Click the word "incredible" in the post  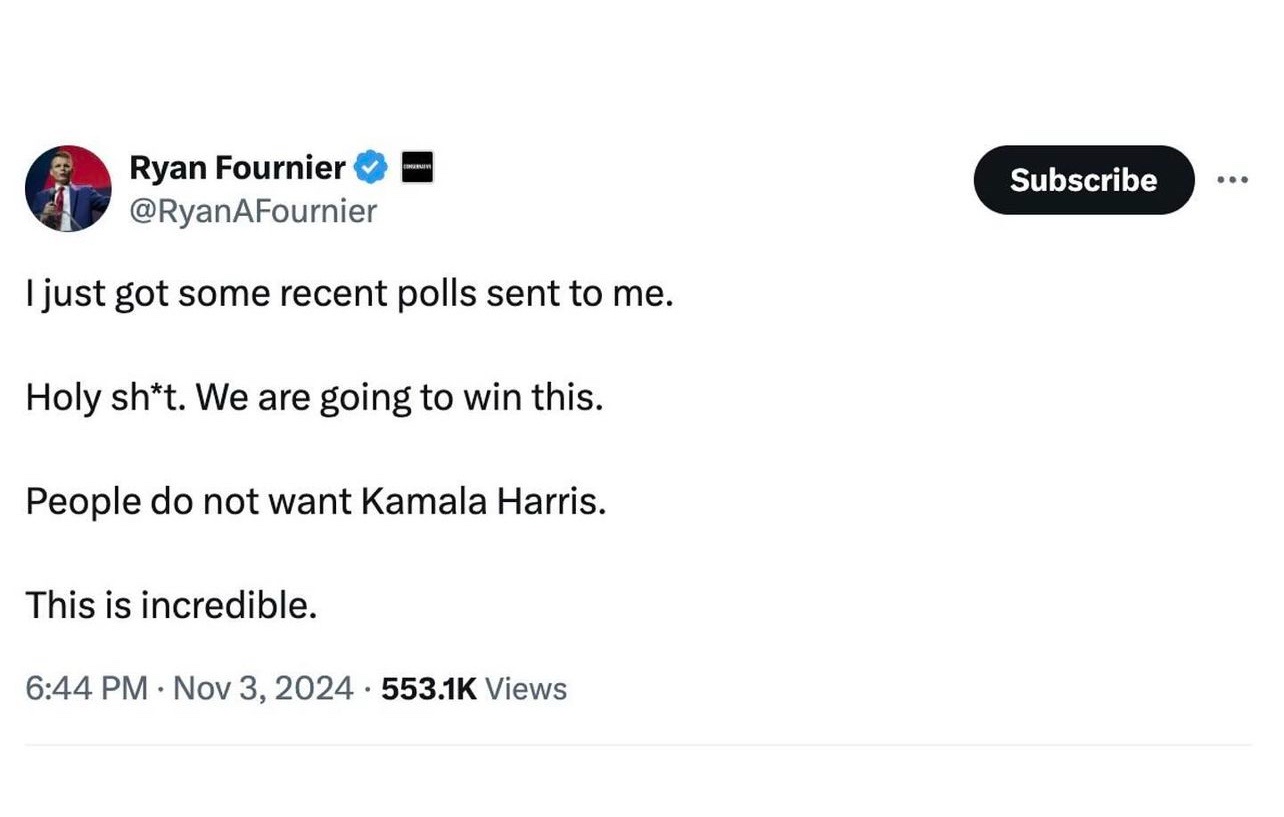click(228, 604)
